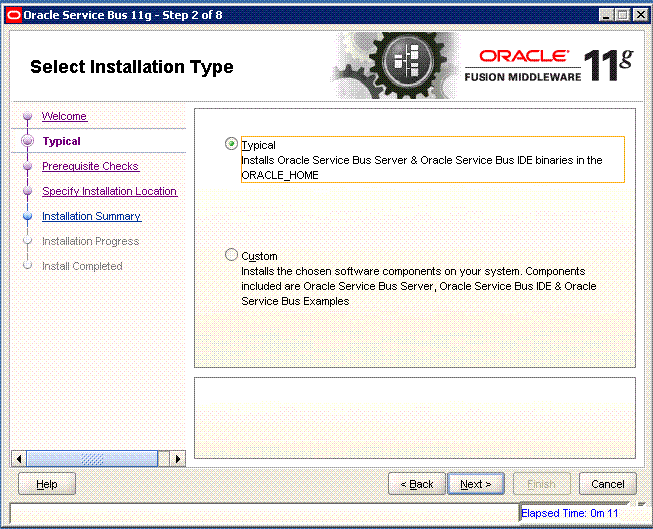The height and width of the screenshot is (529, 653).
Task: Click the current Typical step marker icon
Action: point(27,141)
